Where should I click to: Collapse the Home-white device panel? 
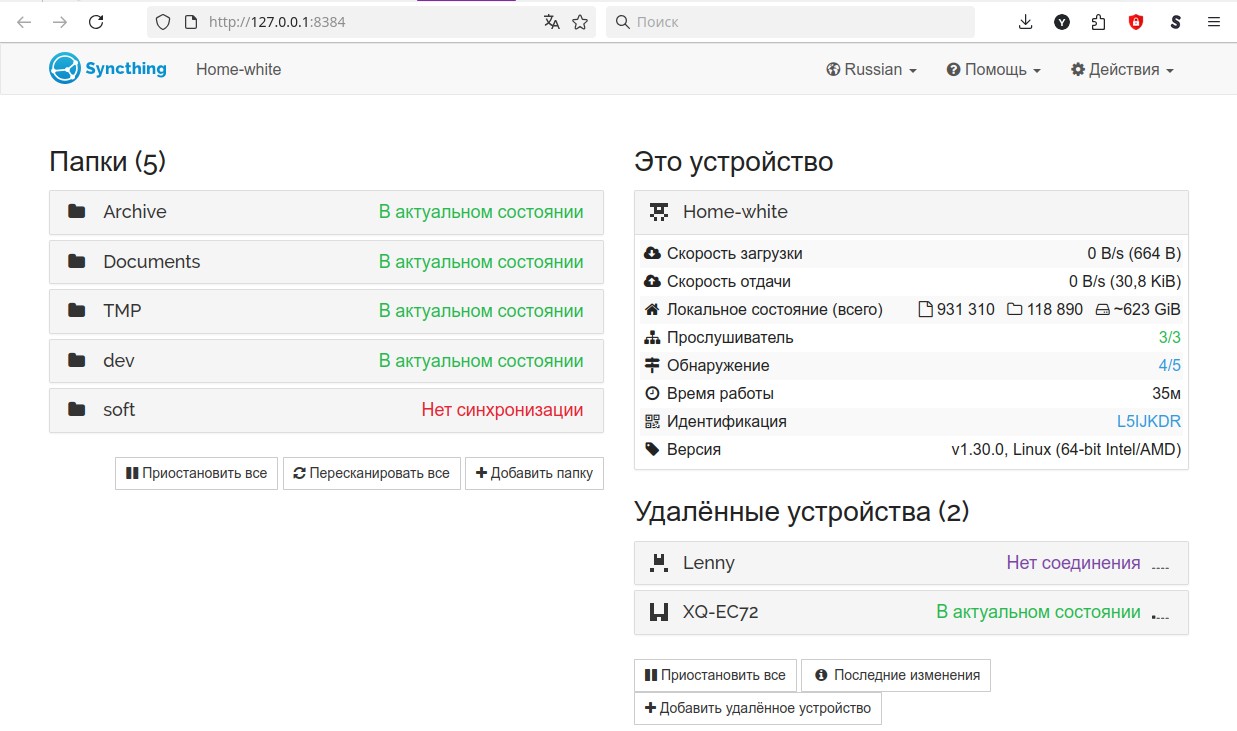pyautogui.click(x=911, y=212)
